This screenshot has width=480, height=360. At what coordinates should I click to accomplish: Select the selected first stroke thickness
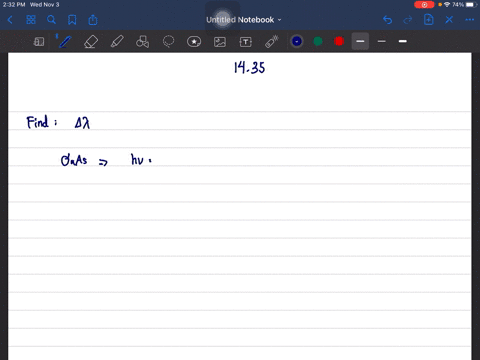pyautogui.click(x=360, y=41)
